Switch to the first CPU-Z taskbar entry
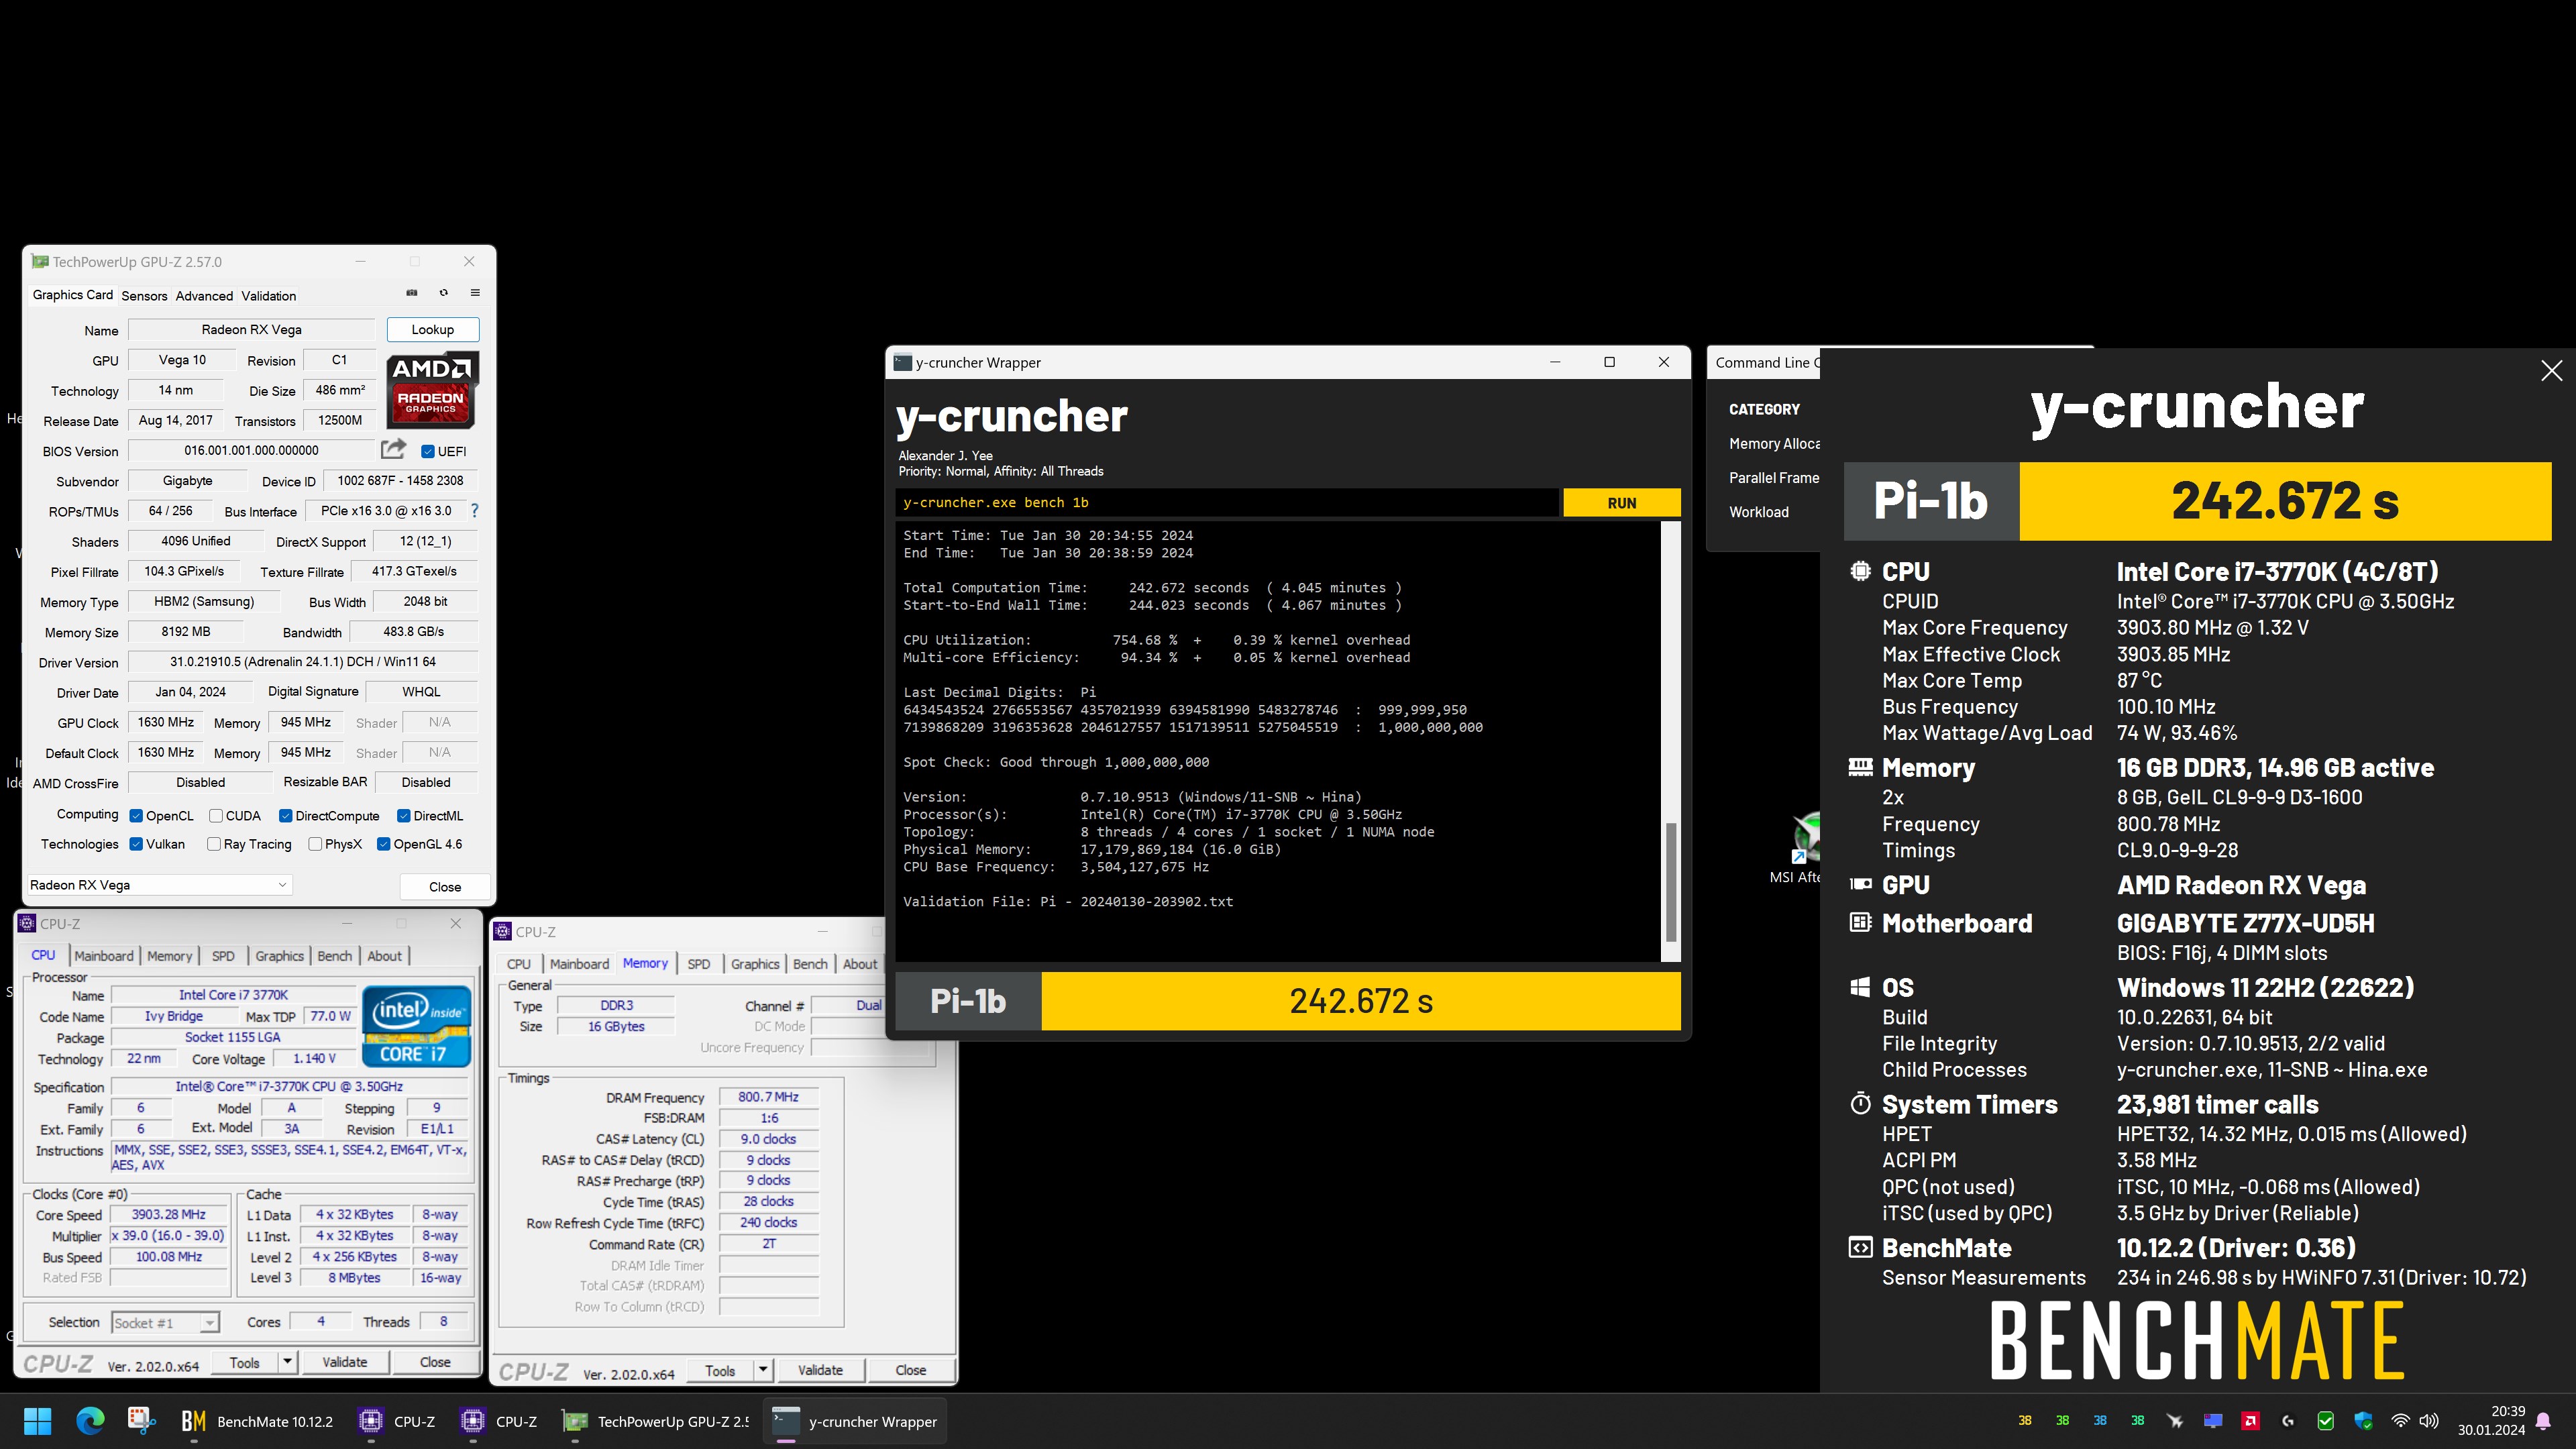The width and height of the screenshot is (2576, 1449). 397,1421
